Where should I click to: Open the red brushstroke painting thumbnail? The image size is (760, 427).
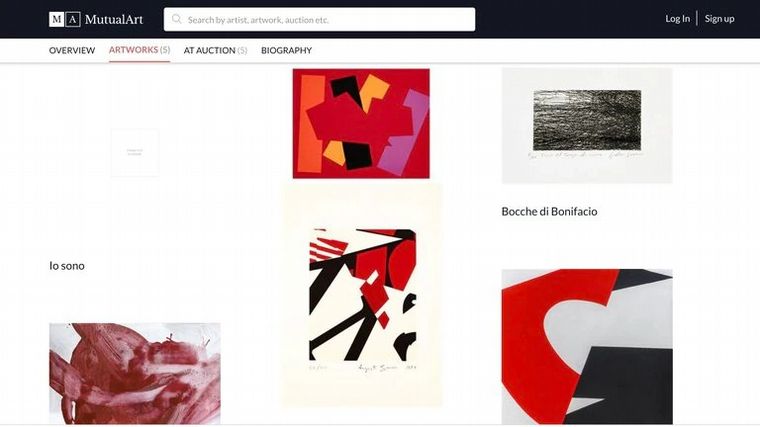(135, 374)
